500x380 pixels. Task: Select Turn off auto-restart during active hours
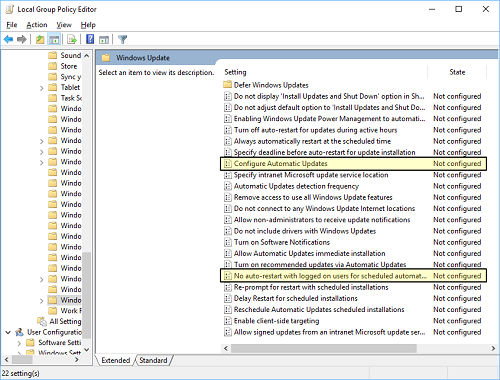pyautogui.click(x=353, y=130)
